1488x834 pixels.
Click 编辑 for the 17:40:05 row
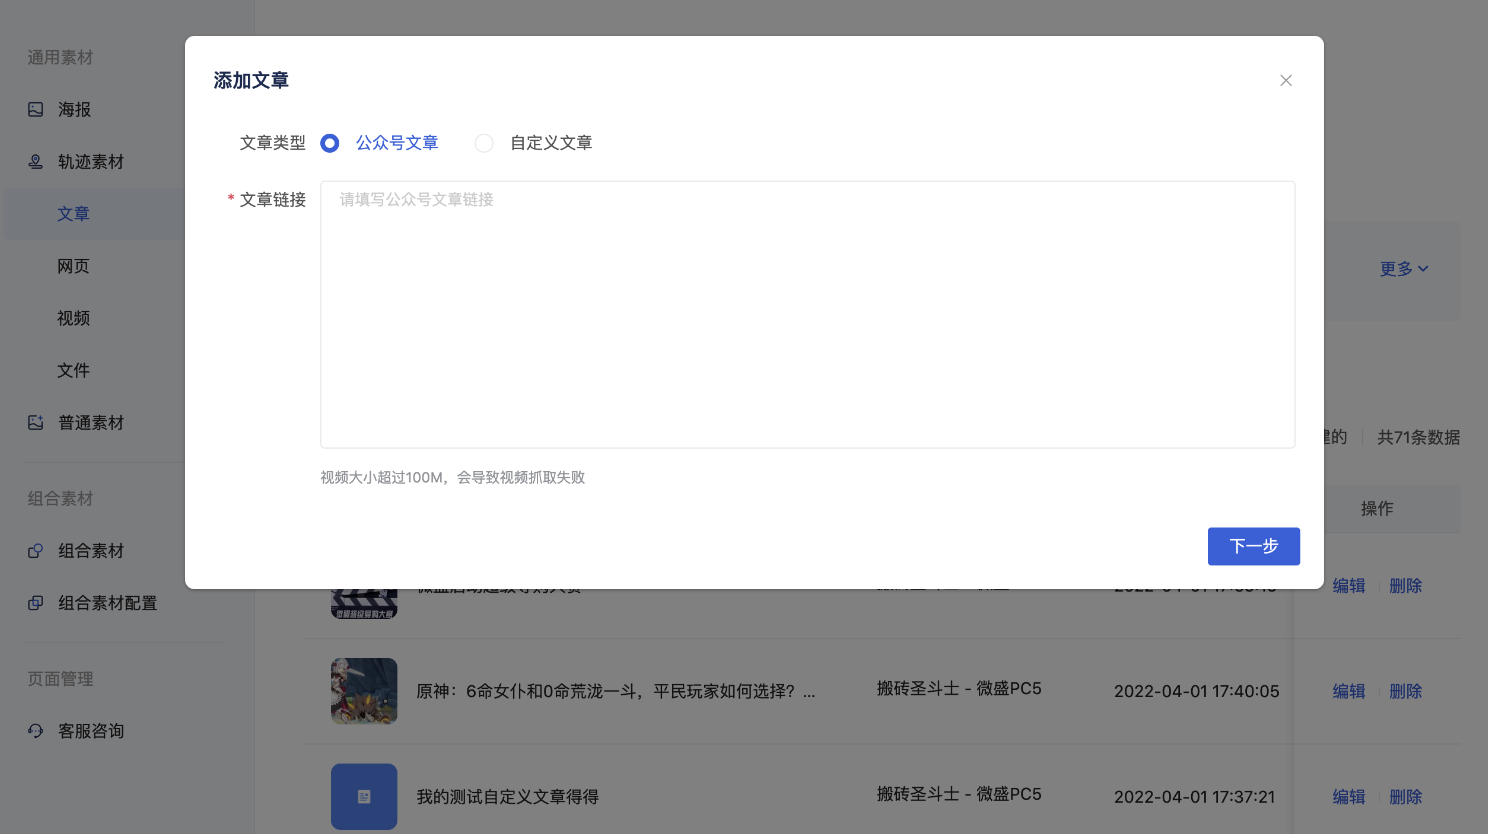point(1349,691)
